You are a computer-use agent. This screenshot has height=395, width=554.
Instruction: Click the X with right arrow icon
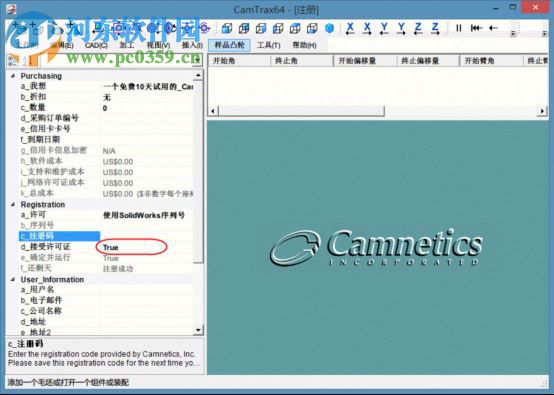[x=367, y=28]
